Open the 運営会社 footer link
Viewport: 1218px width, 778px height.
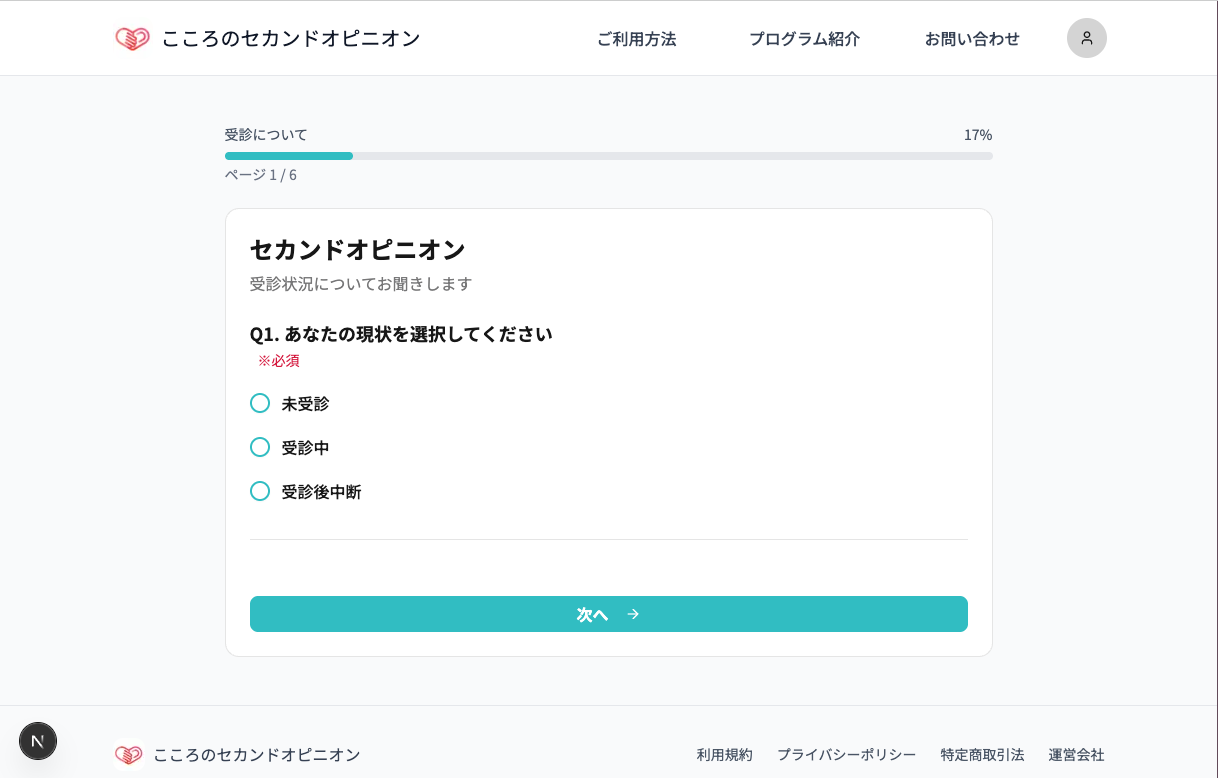coord(1076,755)
